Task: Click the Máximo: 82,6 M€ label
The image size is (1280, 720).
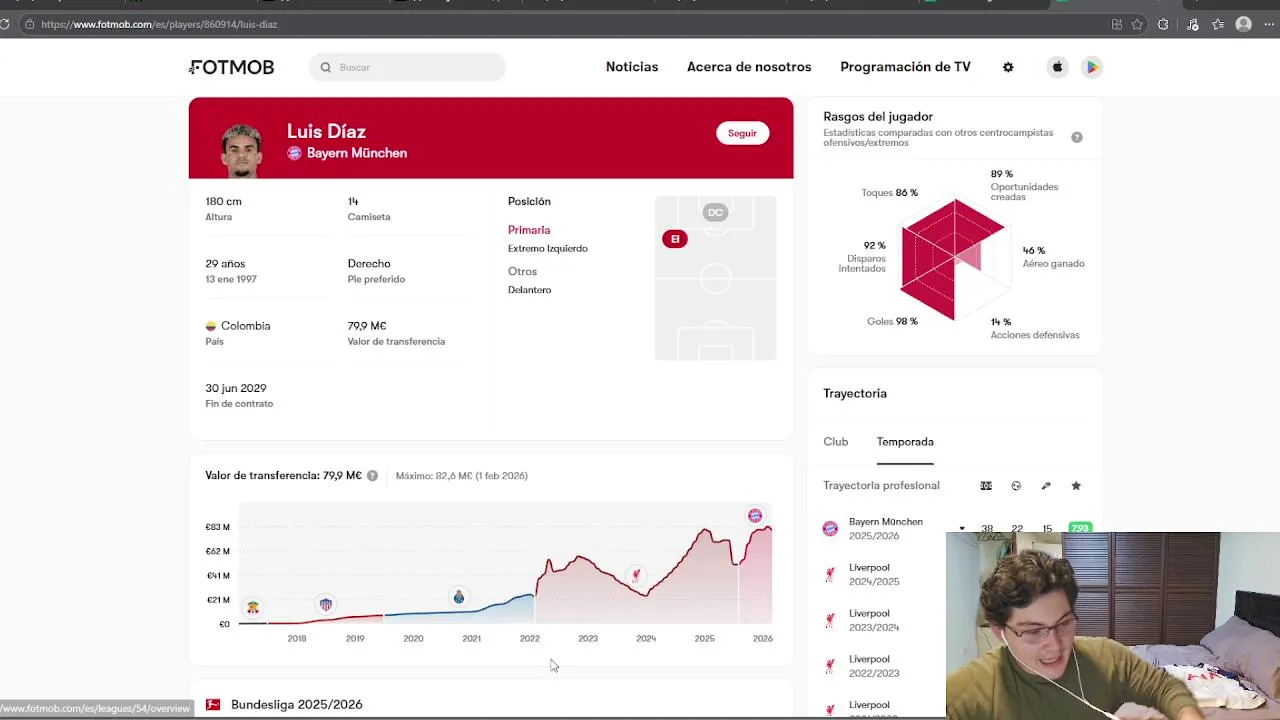Action: click(461, 476)
